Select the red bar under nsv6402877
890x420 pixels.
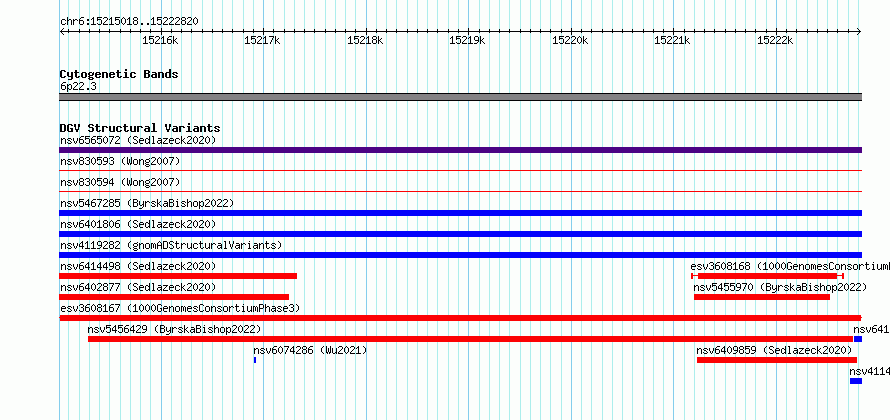coord(174,297)
